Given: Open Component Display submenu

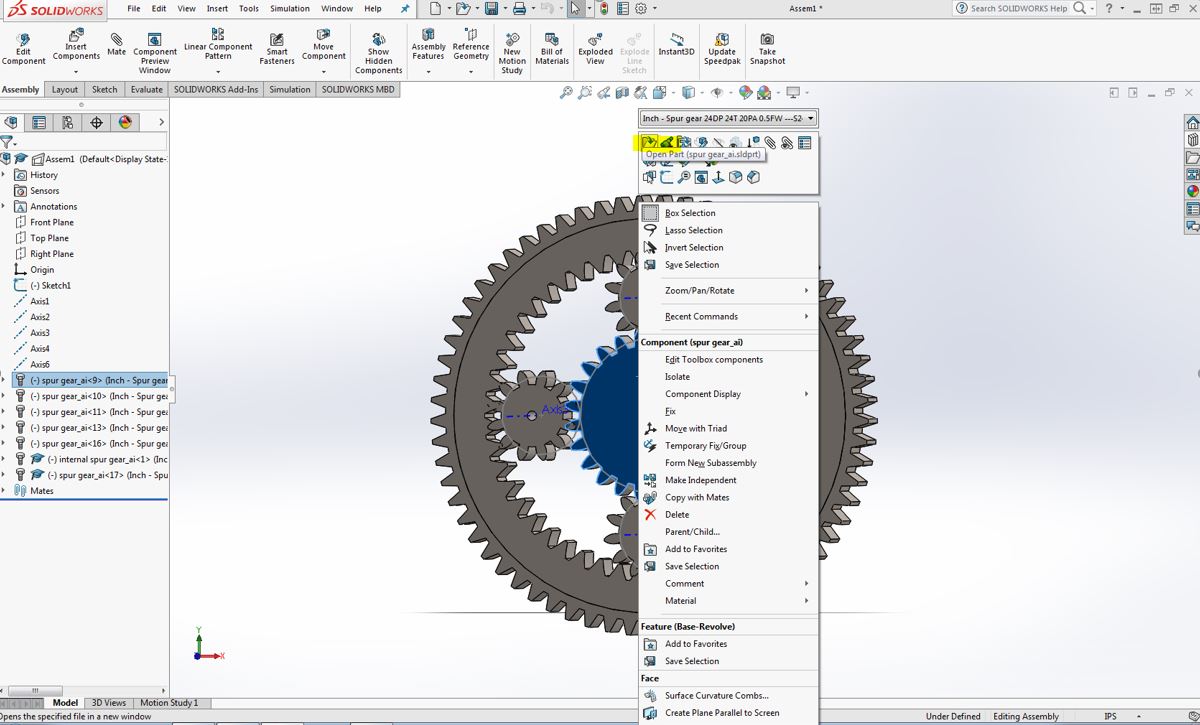Looking at the screenshot, I should (x=728, y=394).
